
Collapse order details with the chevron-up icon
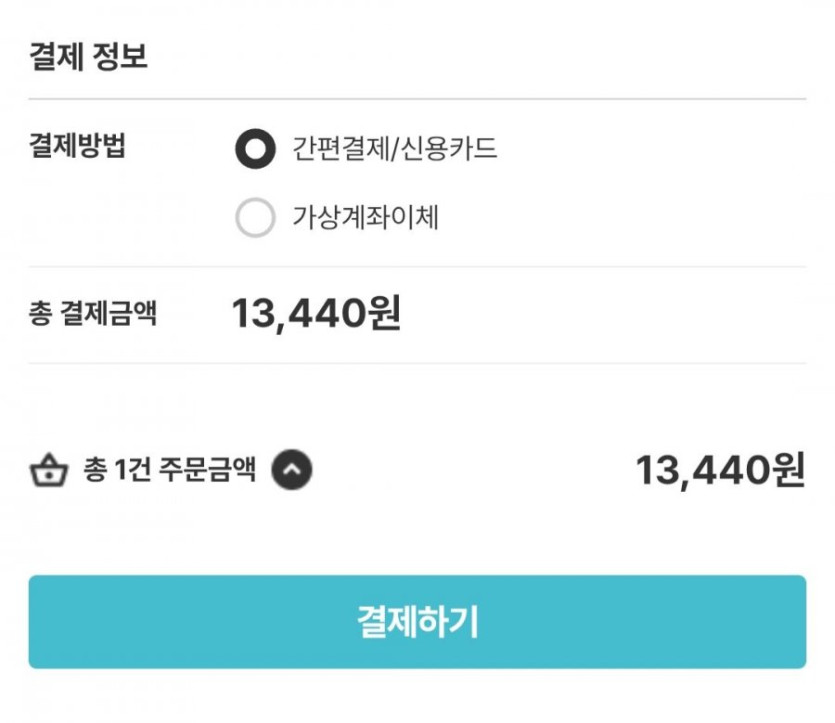pyautogui.click(x=292, y=470)
